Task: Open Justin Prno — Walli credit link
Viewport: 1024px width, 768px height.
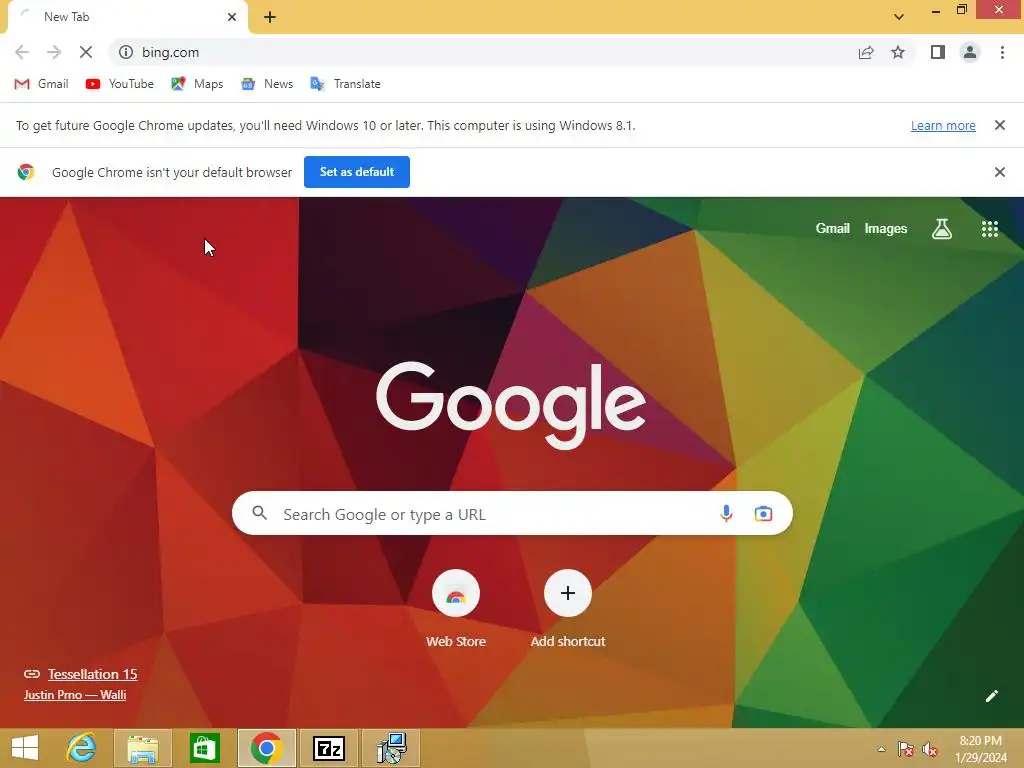Action: tap(75, 695)
